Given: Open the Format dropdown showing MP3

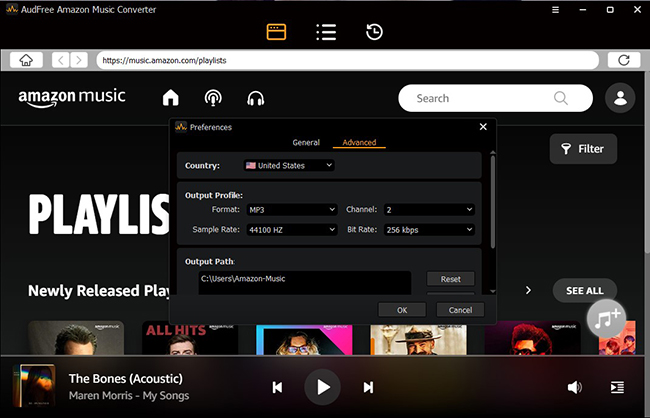Looking at the screenshot, I should [292, 209].
